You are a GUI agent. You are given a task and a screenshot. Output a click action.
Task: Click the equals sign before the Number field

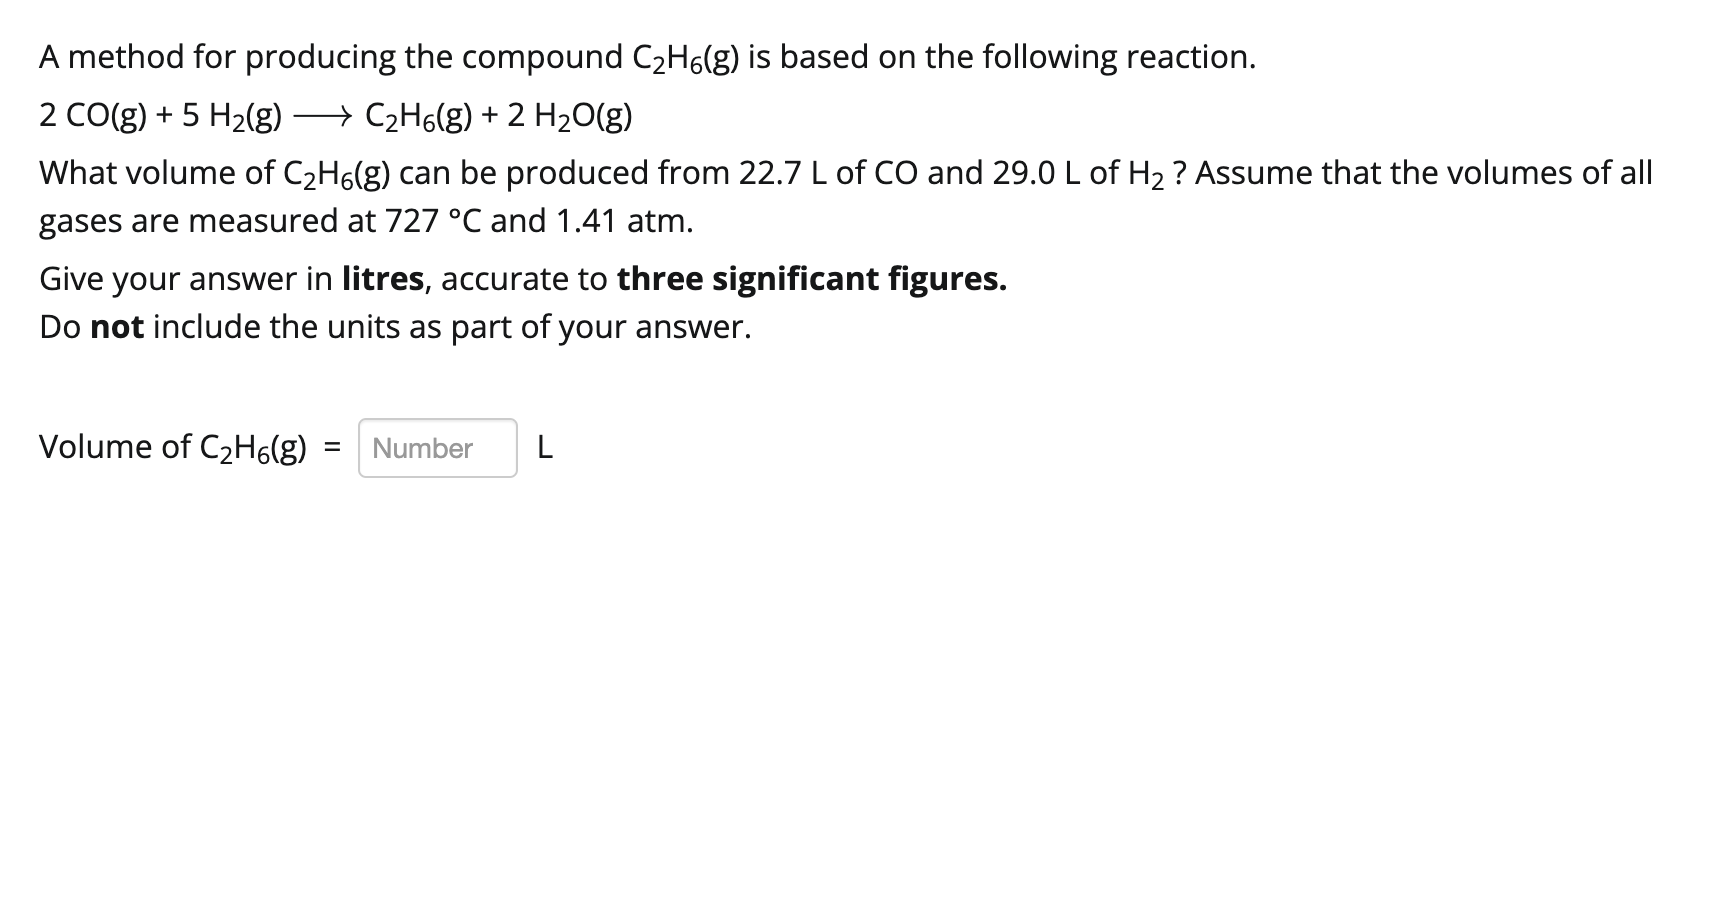(x=331, y=448)
